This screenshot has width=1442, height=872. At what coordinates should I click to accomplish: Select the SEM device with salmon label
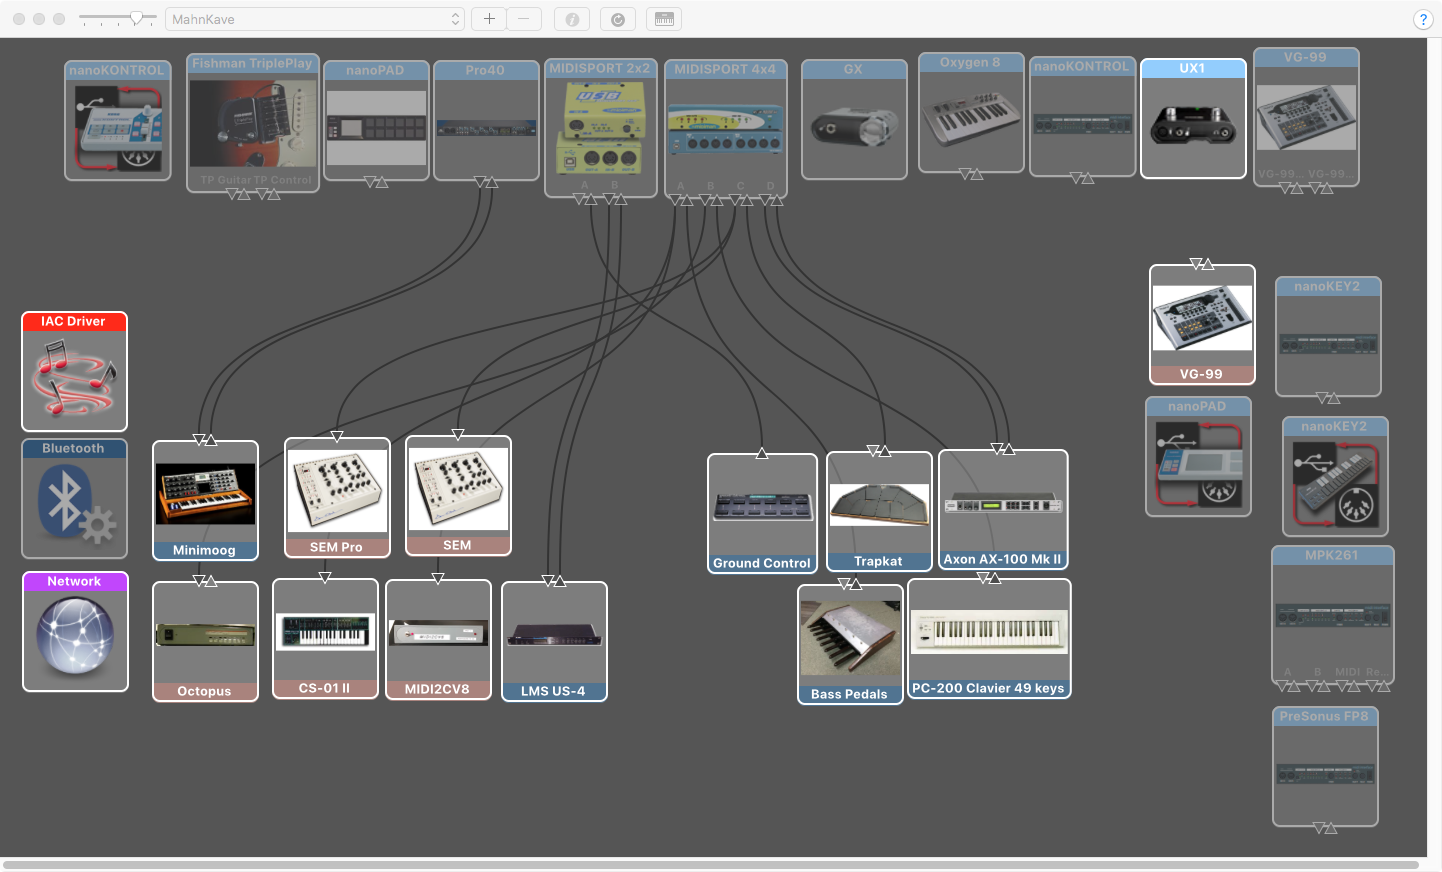[x=458, y=495]
